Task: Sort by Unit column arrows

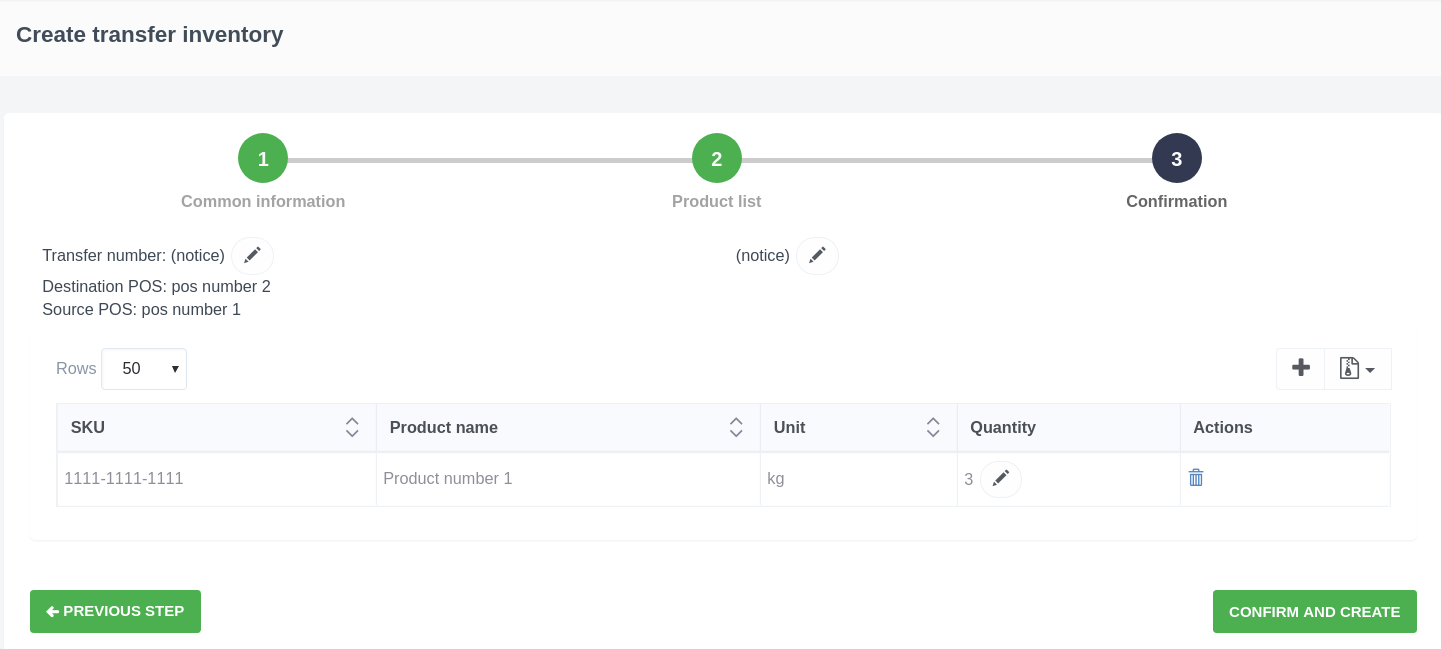Action: 932,427
